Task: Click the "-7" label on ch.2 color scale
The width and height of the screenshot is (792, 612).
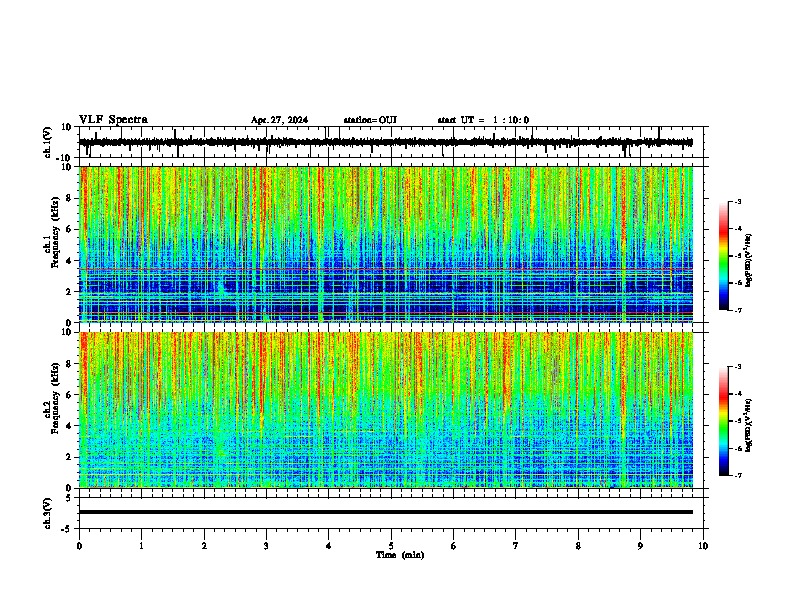Action: [737, 476]
